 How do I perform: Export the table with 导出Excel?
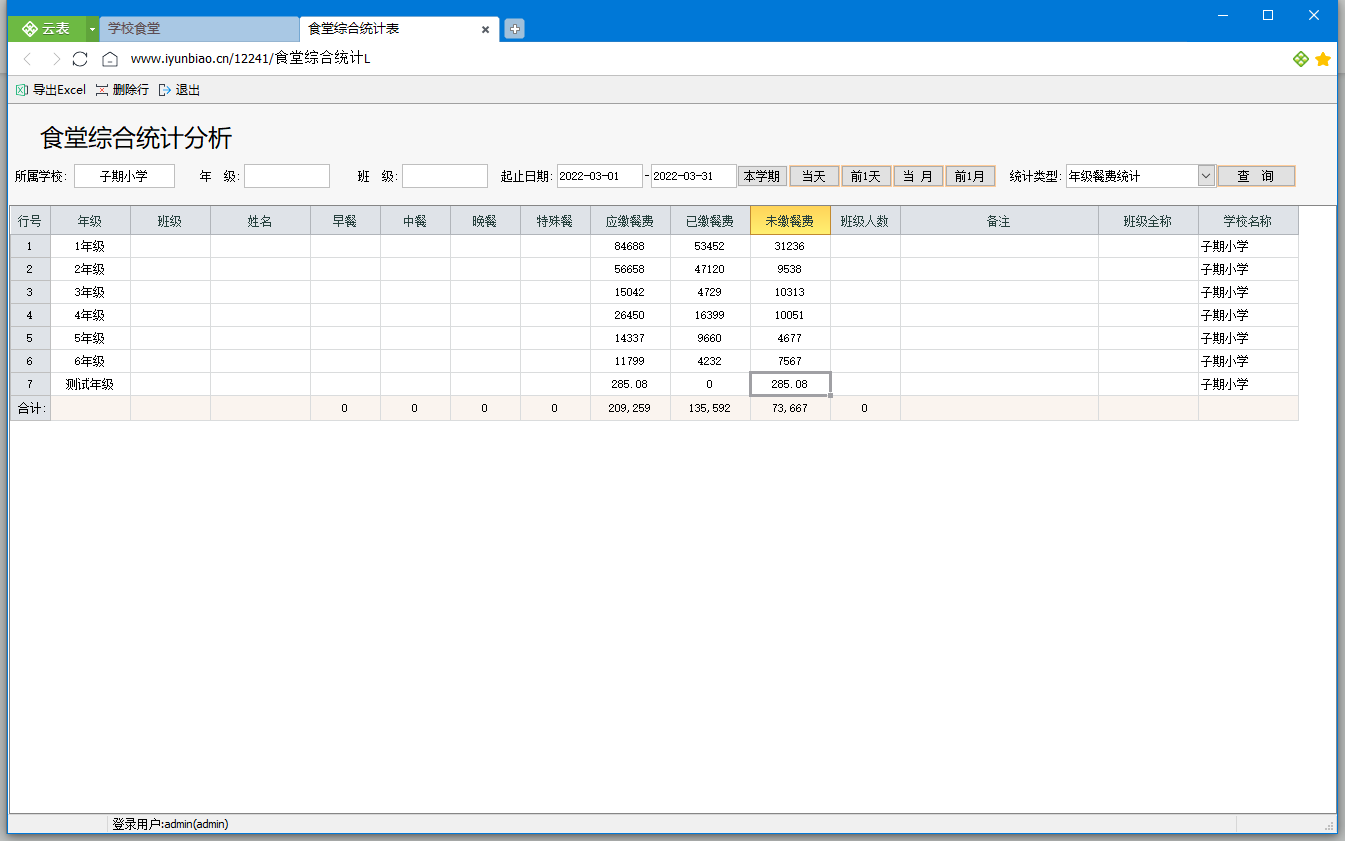point(51,90)
